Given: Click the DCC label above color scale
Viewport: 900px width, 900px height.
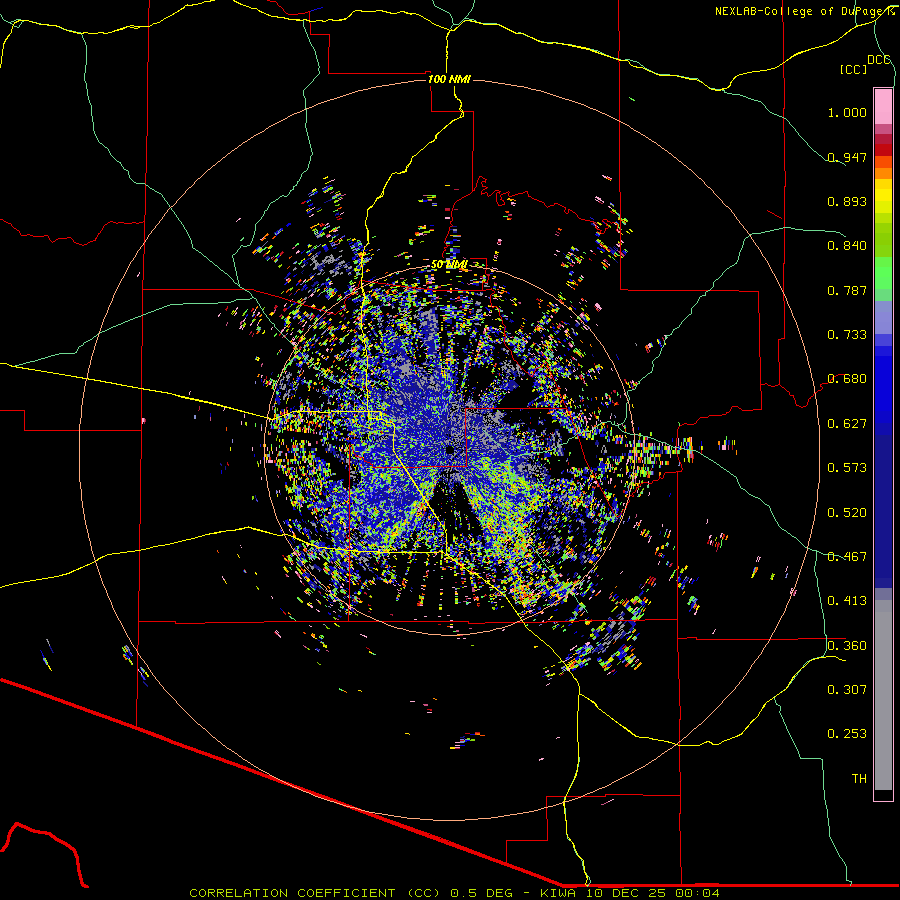Looking at the screenshot, I should pyautogui.click(x=878, y=60).
